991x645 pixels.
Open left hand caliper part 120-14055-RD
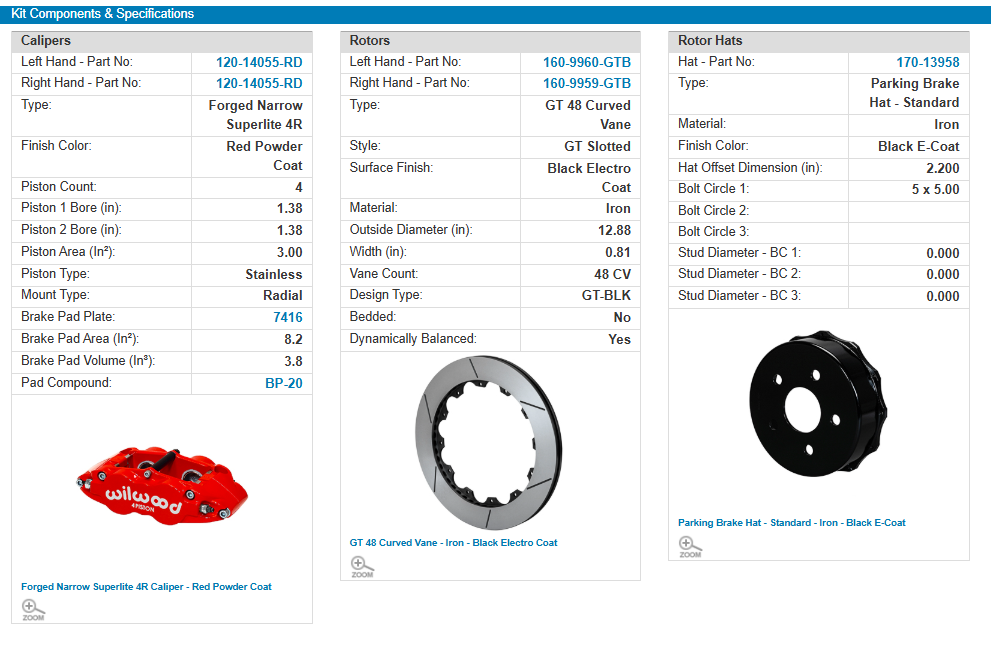click(x=259, y=62)
